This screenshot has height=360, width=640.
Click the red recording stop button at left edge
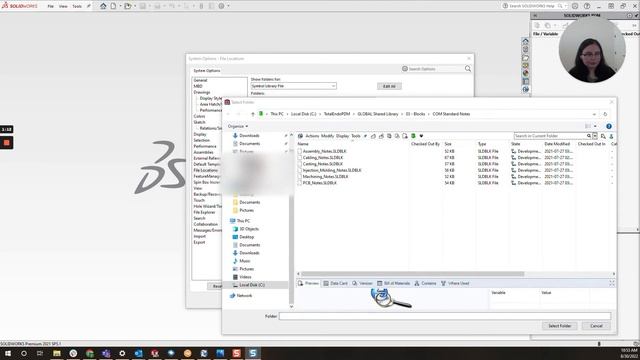7,143
